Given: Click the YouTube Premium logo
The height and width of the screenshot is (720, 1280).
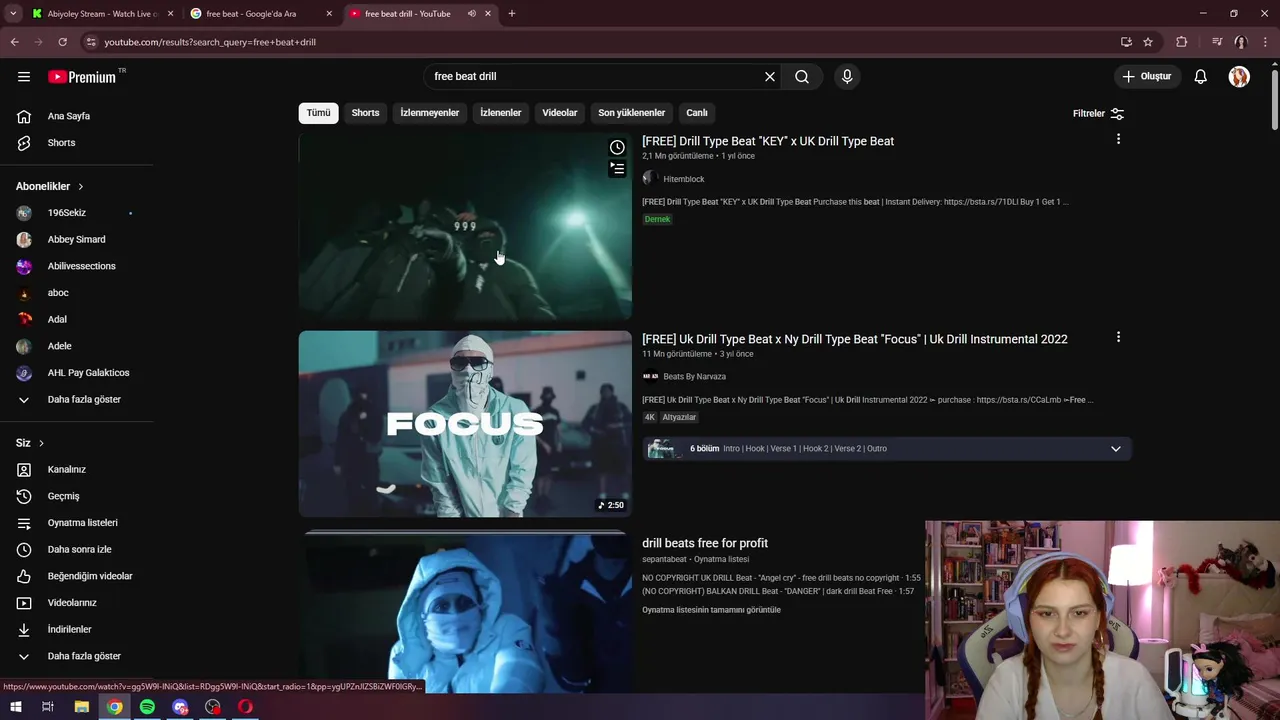Looking at the screenshot, I should tap(84, 77).
